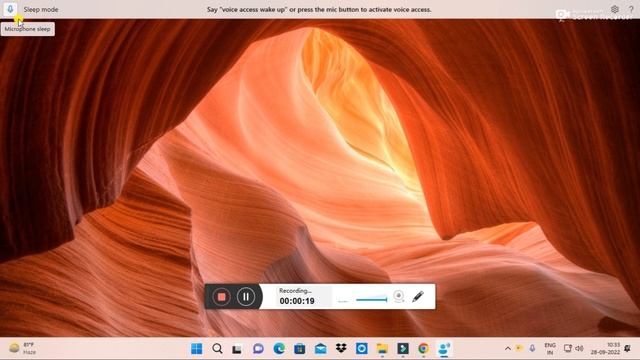
Task: Click the microphone tray icon
Action: point(532,348)
